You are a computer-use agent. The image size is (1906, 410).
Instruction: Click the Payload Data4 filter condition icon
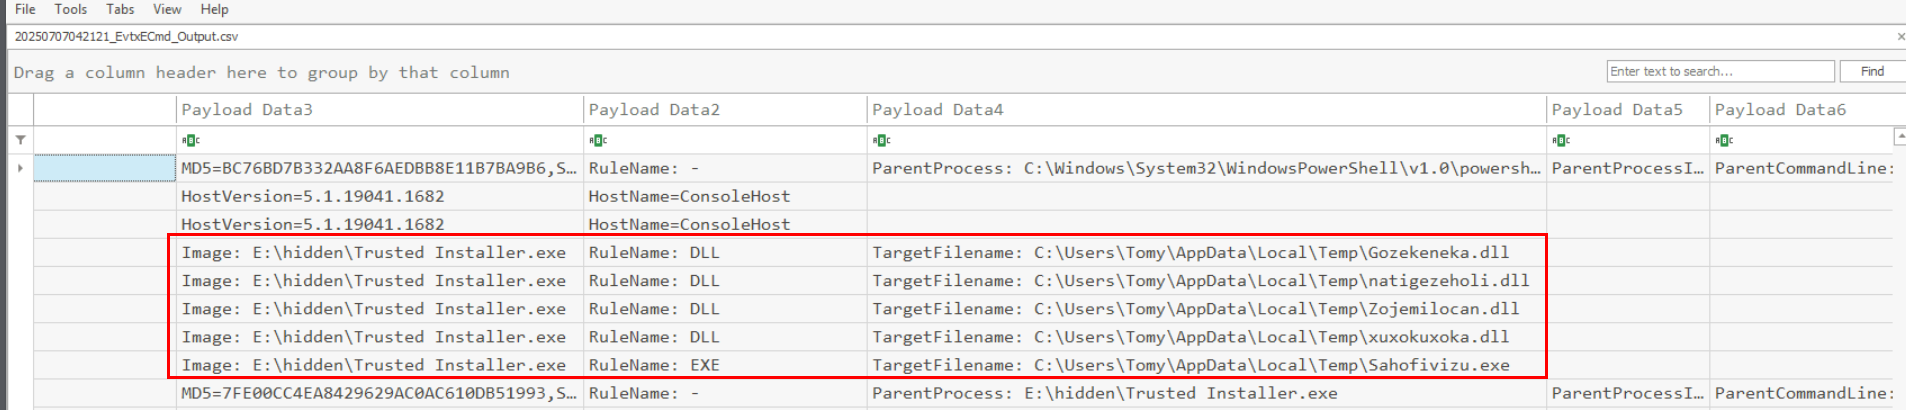point(882,141)
